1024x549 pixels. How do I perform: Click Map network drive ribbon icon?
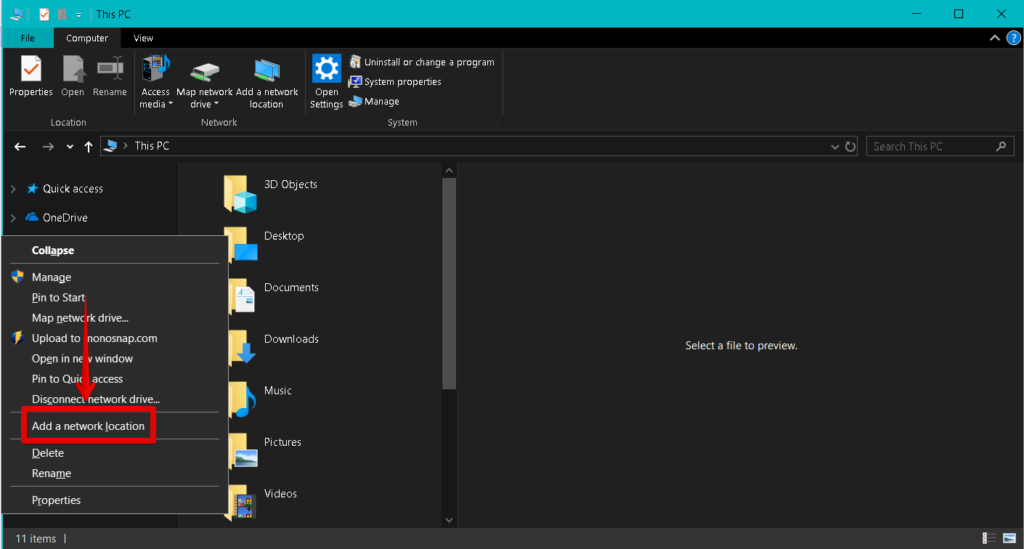click(x=204, y=71)
